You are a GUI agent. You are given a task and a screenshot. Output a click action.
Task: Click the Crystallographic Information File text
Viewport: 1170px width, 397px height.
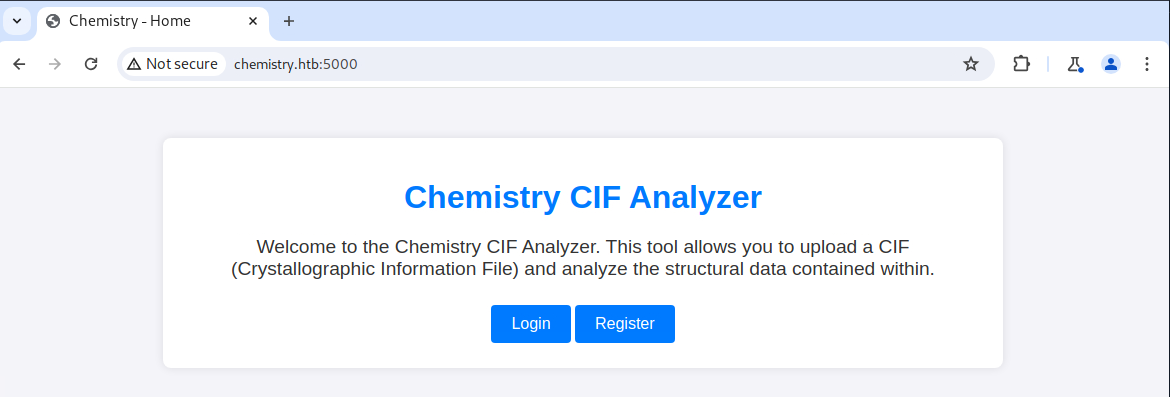pyautogui.click(x=374, y=269)
